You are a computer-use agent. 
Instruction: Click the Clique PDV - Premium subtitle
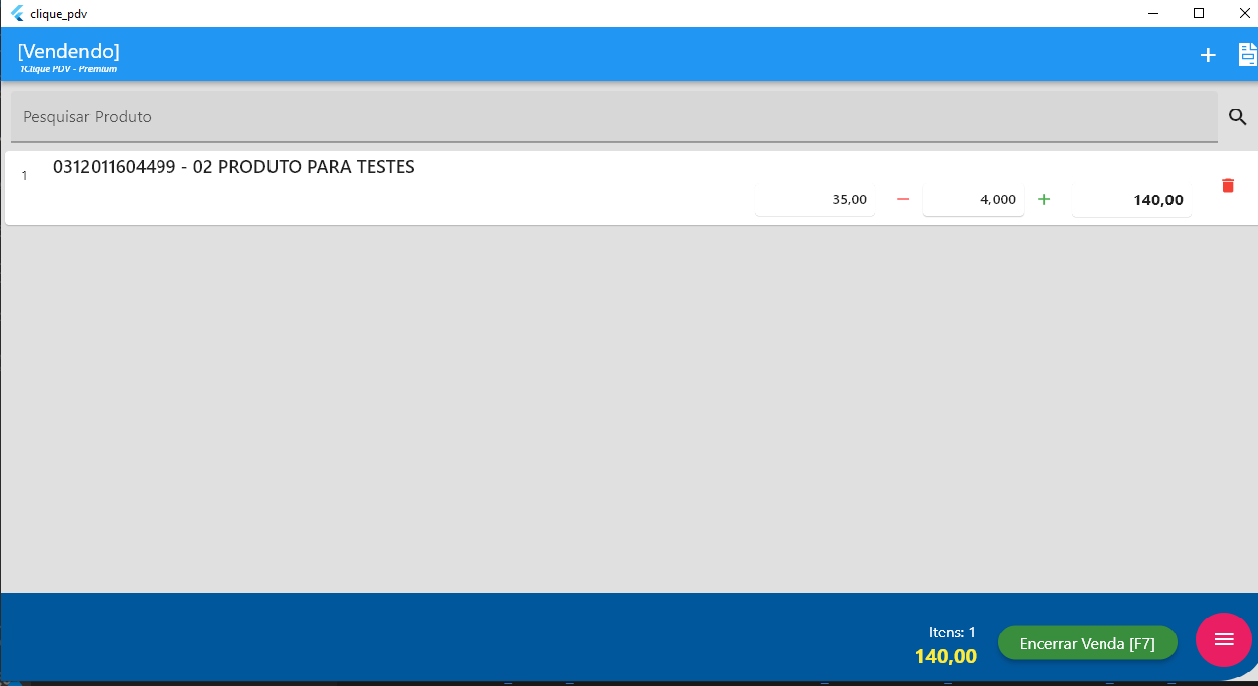[x=68, y=69]
